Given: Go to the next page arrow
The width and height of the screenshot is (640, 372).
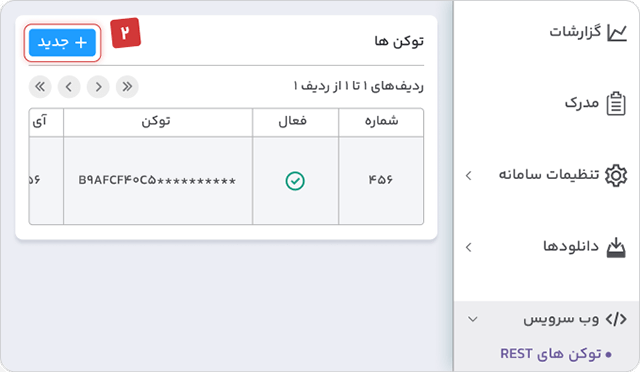Looking at the screenshot, I should [69, 87].
